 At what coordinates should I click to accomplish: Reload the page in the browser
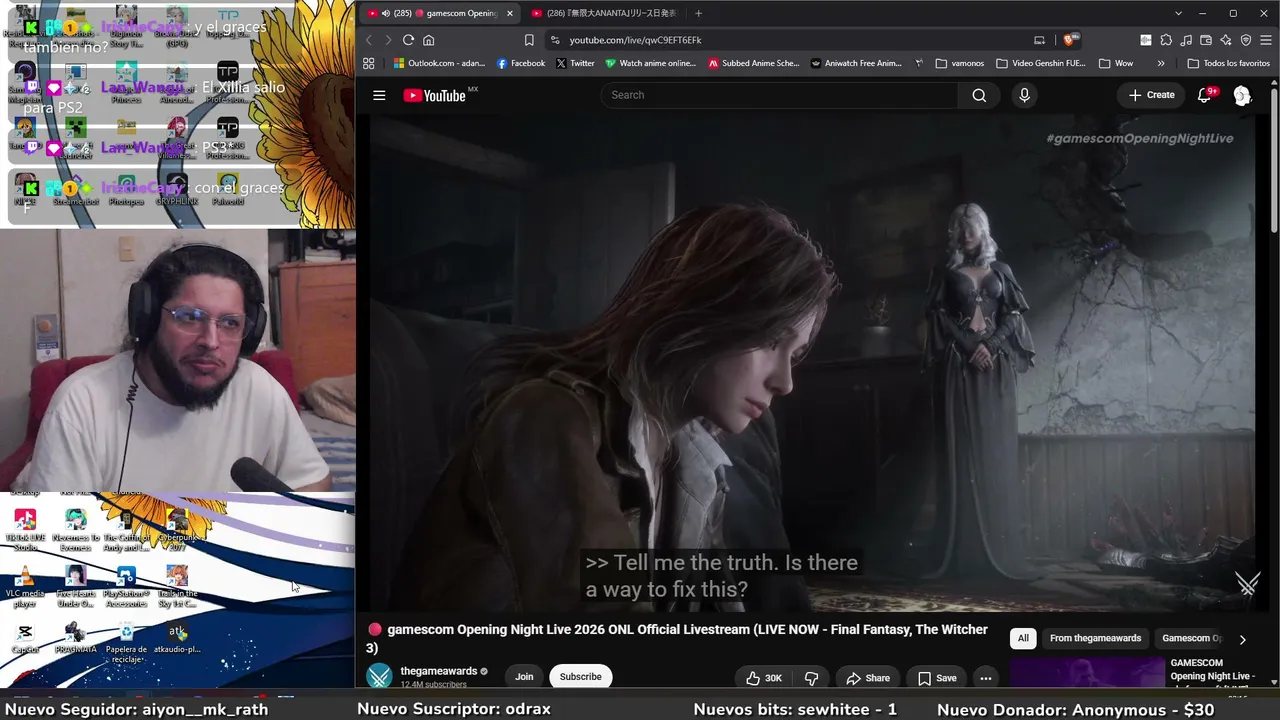(408, 40)
